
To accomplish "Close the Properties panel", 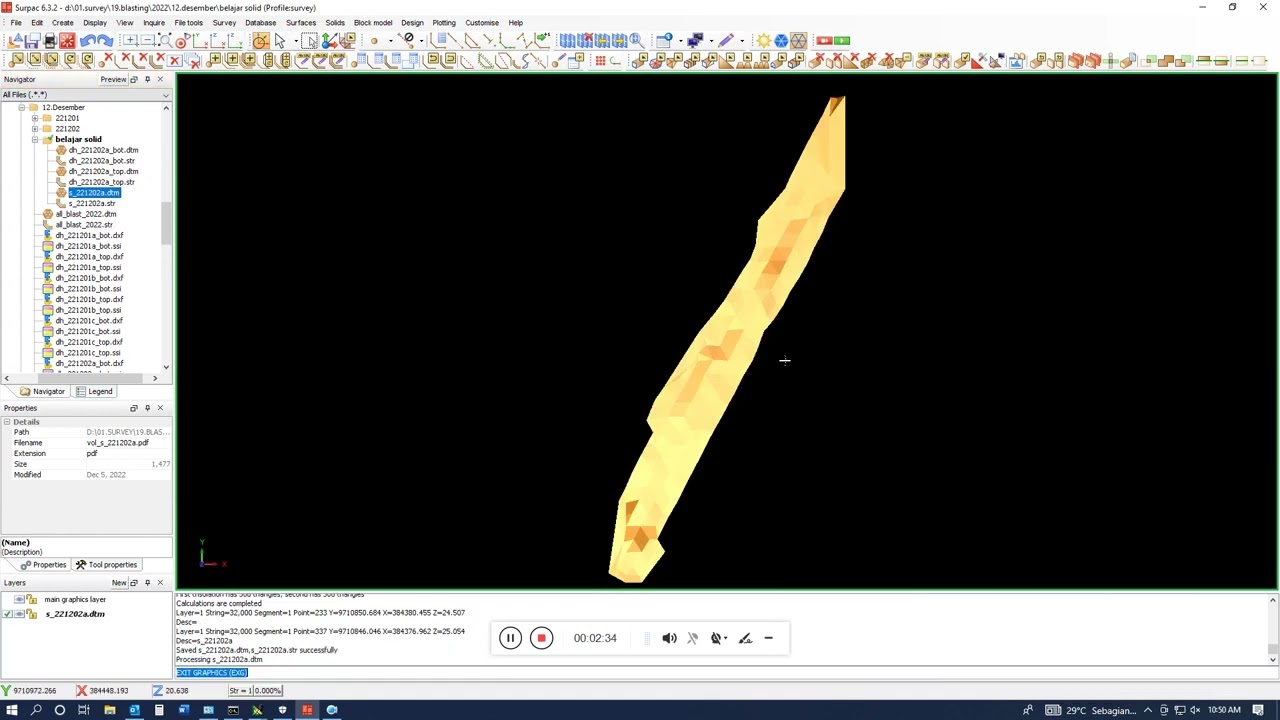I will click(160, 408).
